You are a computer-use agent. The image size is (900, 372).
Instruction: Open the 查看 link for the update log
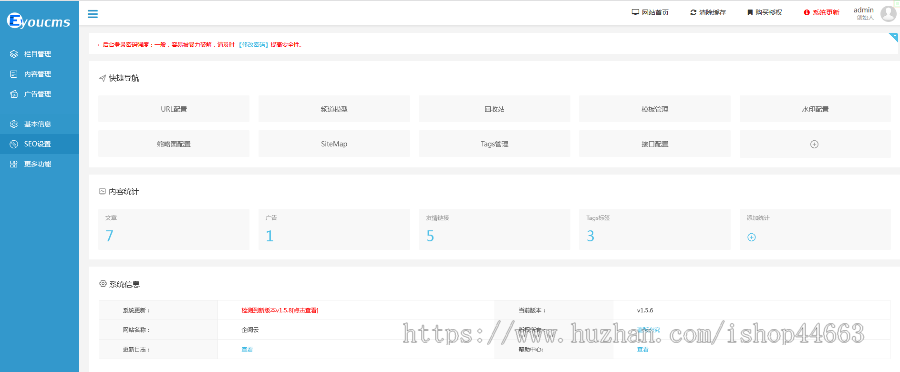tap(247, 350)
